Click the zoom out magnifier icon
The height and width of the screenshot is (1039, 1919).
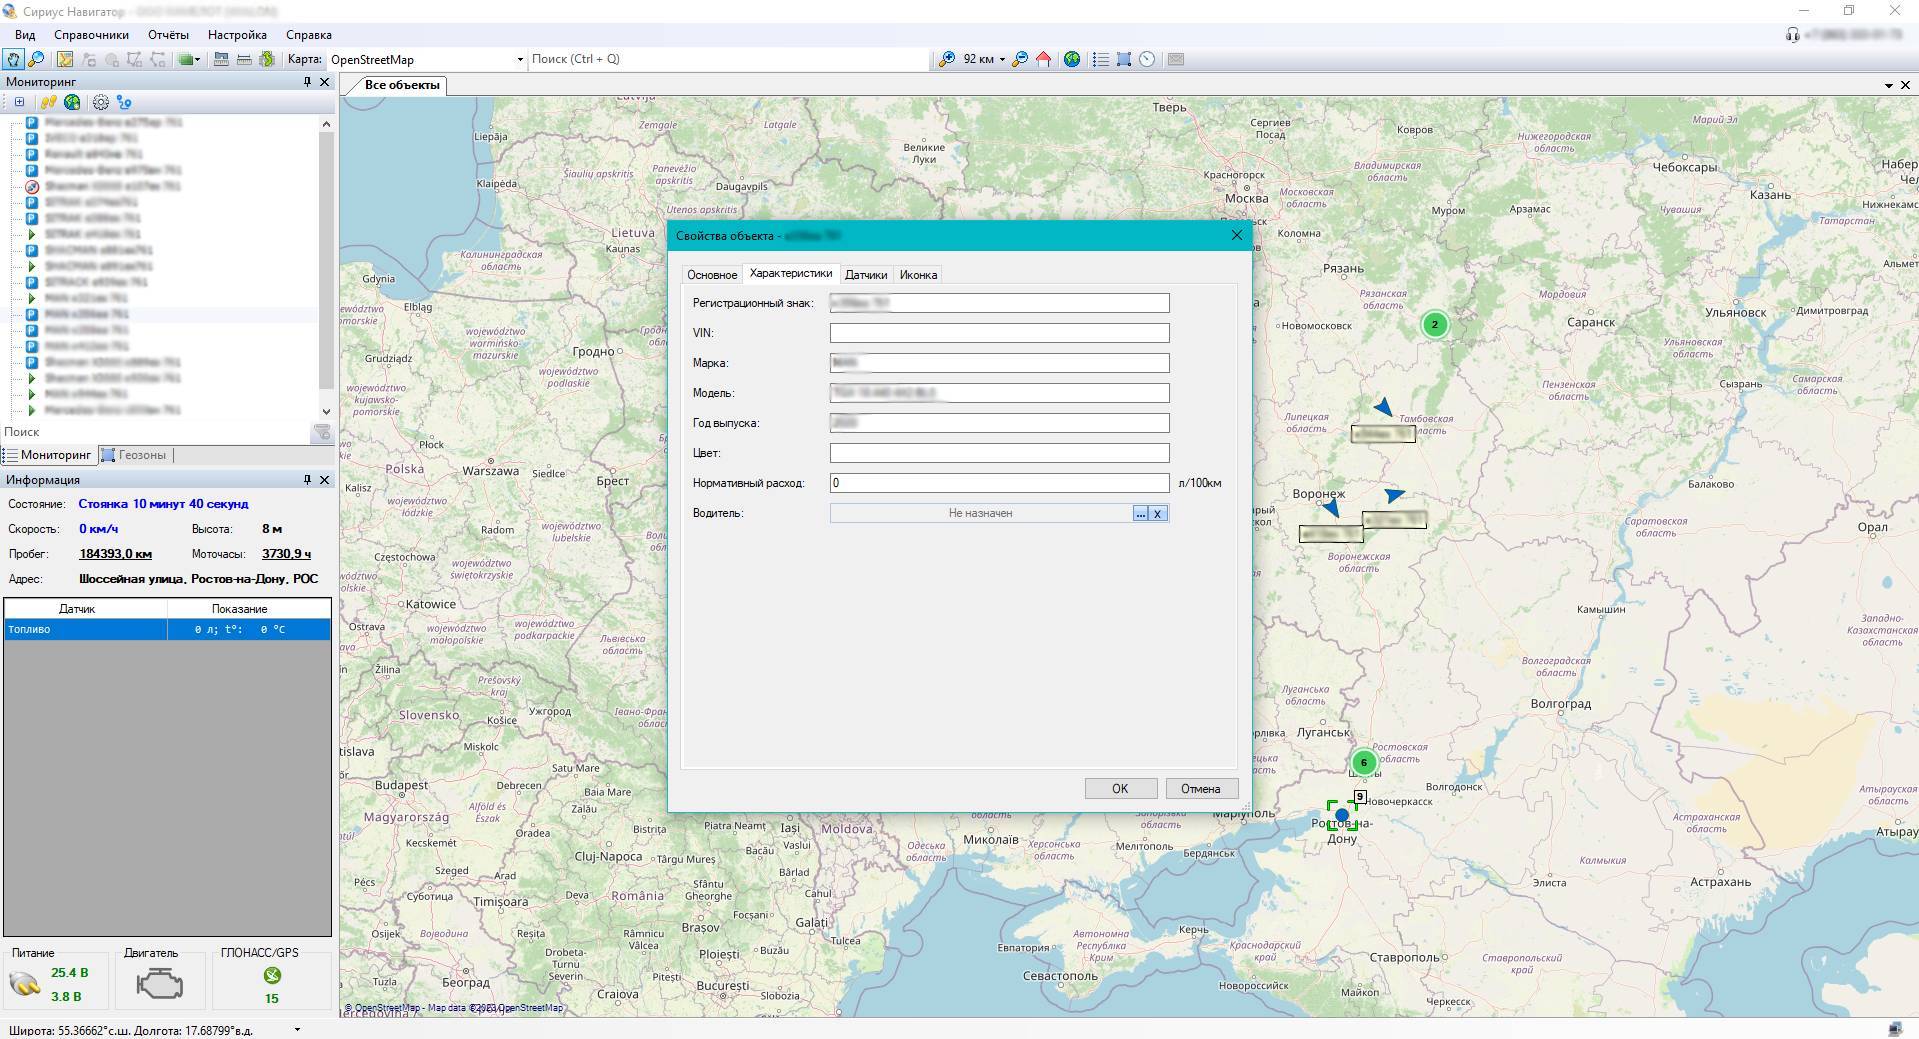(1019, 59)
